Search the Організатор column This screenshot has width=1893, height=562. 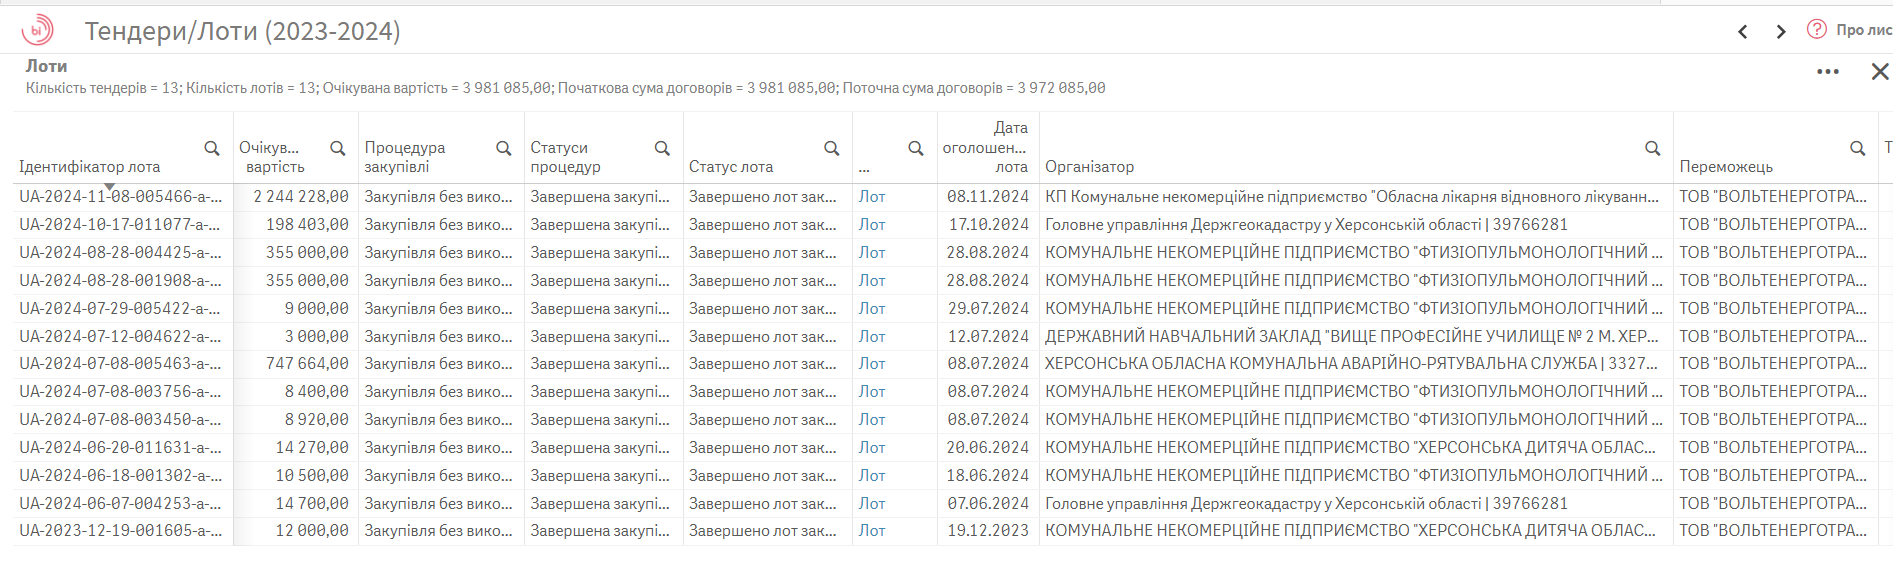(1653, 148)
